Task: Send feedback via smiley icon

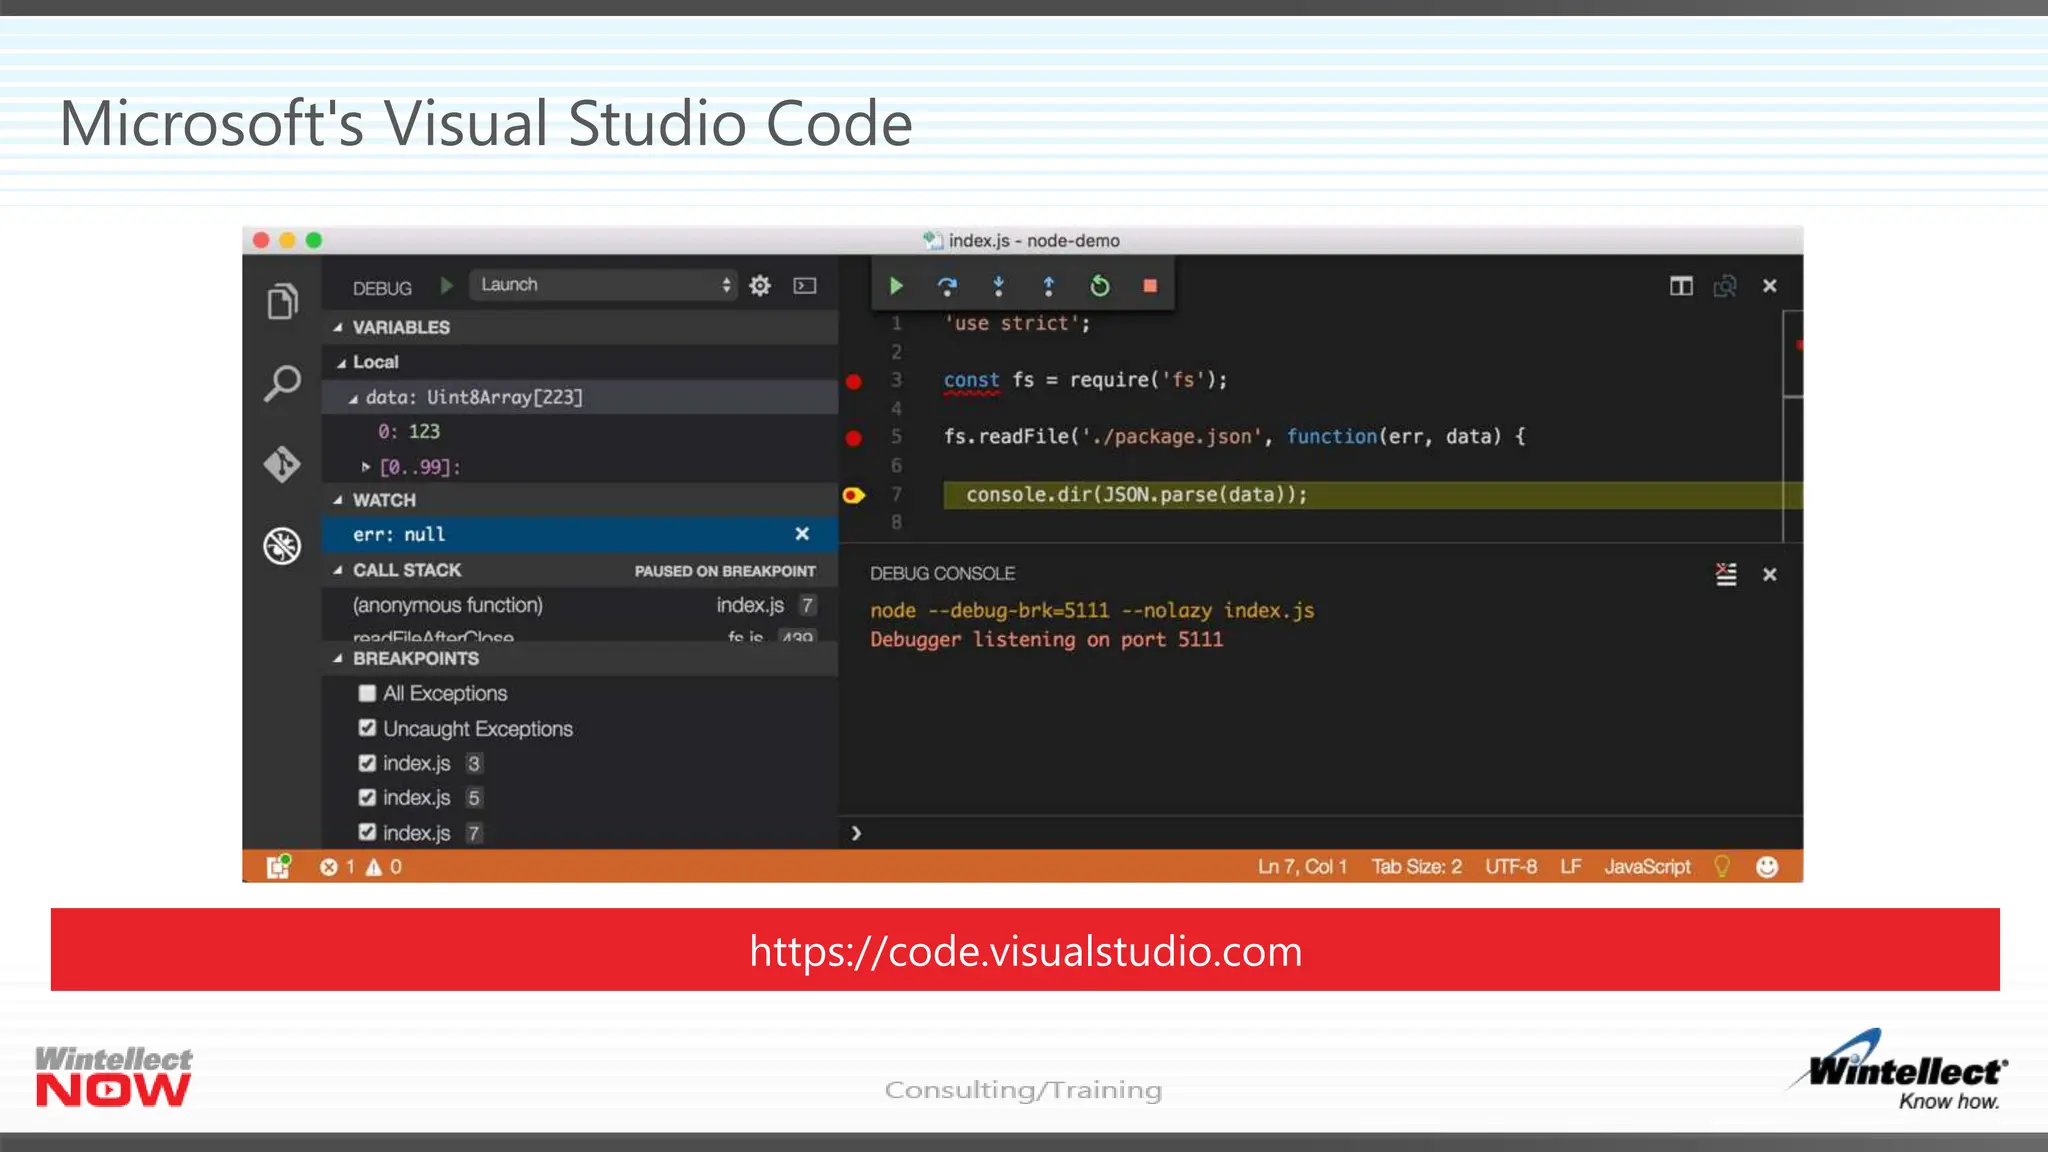Action: pos(1767,867)
